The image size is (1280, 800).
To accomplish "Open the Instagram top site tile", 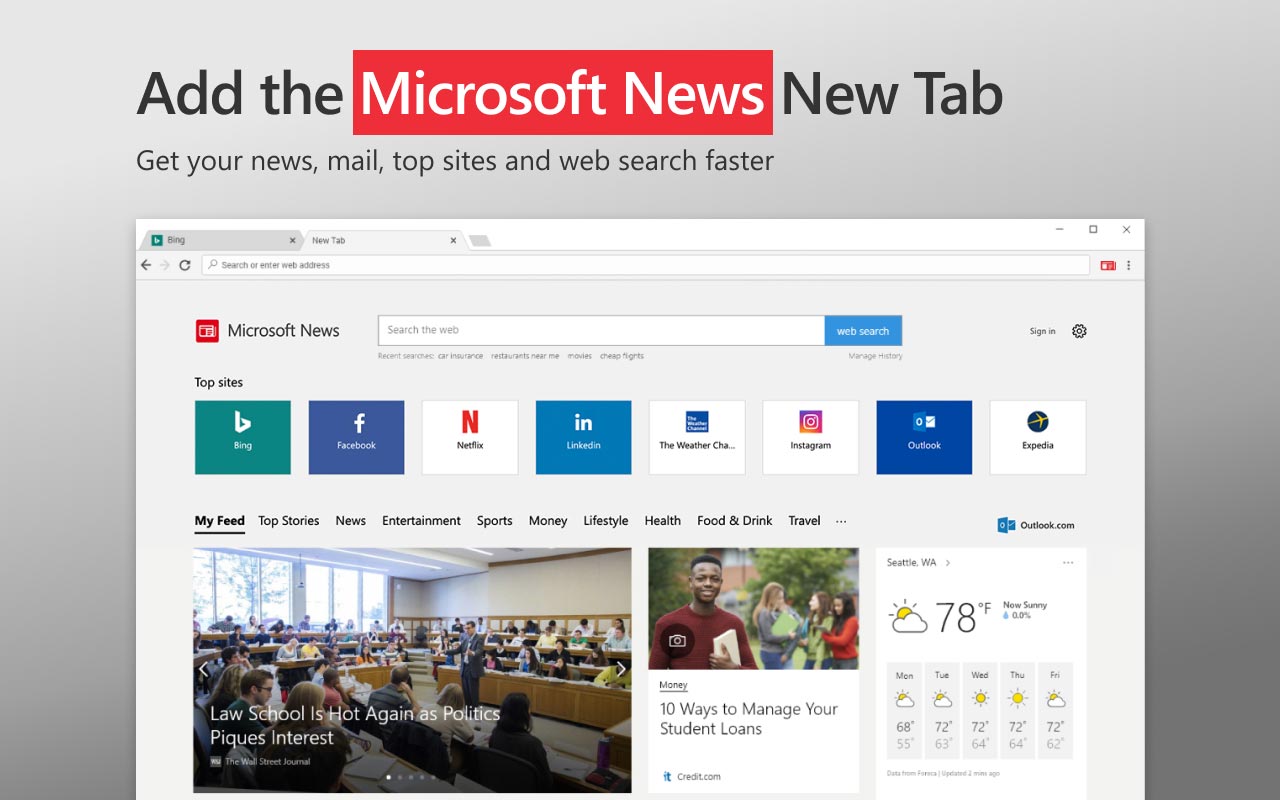I will 811,437.
